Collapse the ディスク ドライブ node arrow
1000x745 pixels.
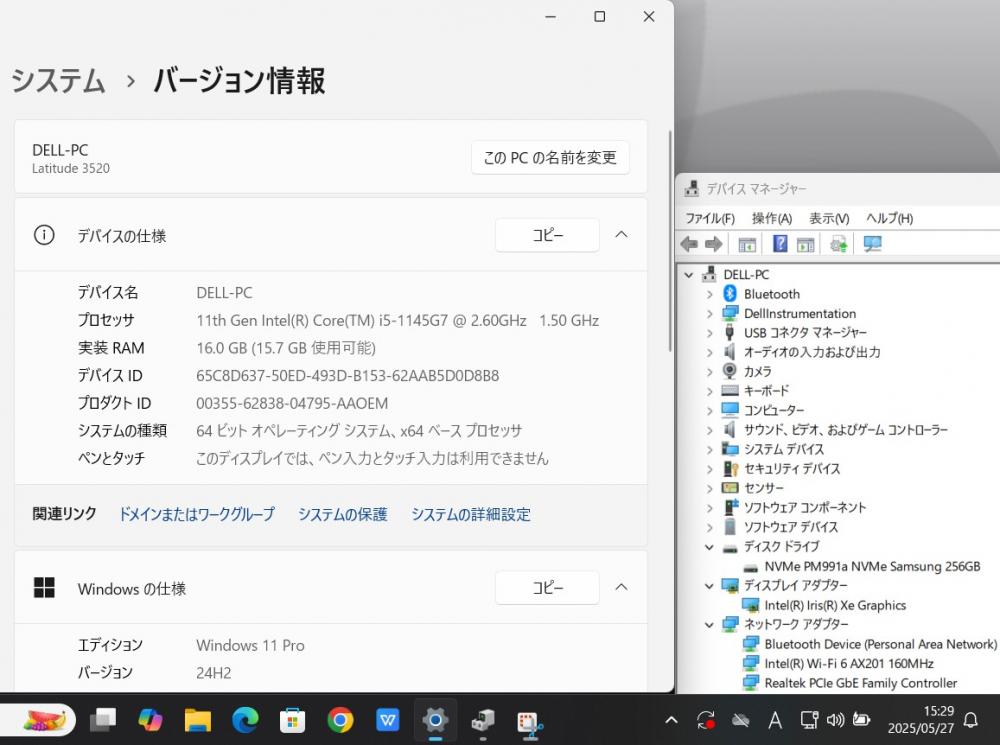pos(709,547)
